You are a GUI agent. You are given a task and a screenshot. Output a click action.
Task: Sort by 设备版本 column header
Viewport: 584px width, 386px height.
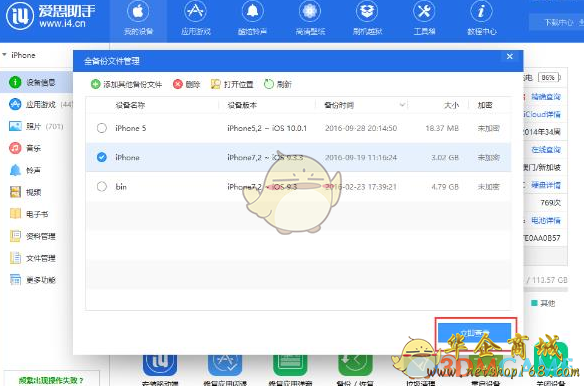(x=242, y=105)
